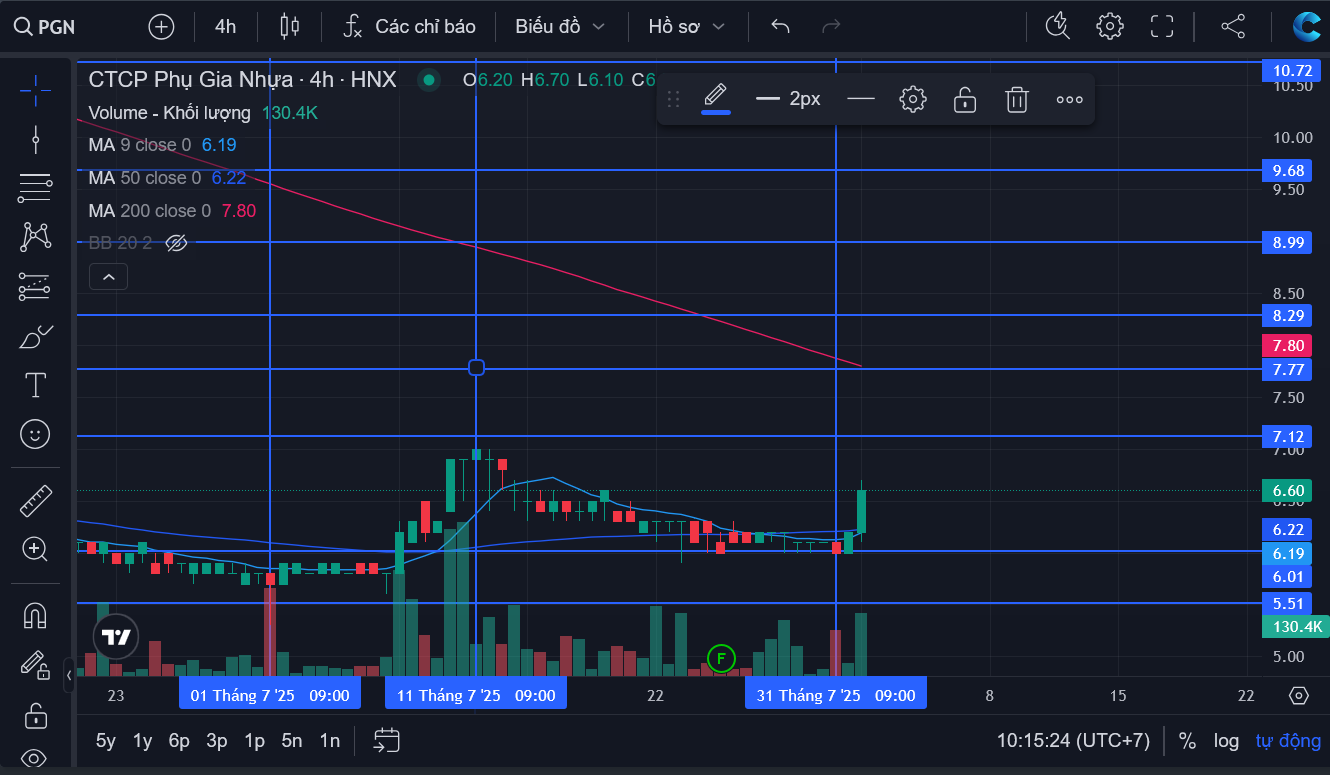Image resolution: width=1330 pixels, height=775 pixels.
Task: Switch the chart to fullscreen mode
Action: pos(1162,26)
